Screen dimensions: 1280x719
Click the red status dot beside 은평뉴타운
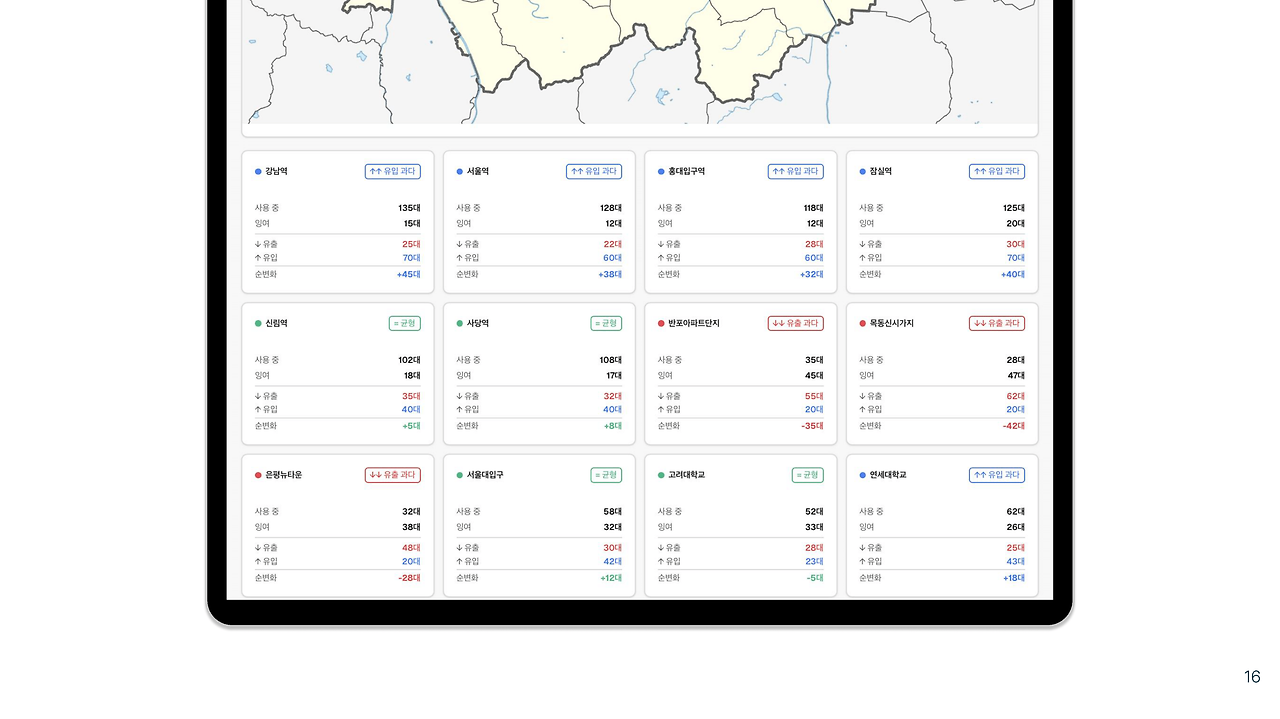point(258,475)
